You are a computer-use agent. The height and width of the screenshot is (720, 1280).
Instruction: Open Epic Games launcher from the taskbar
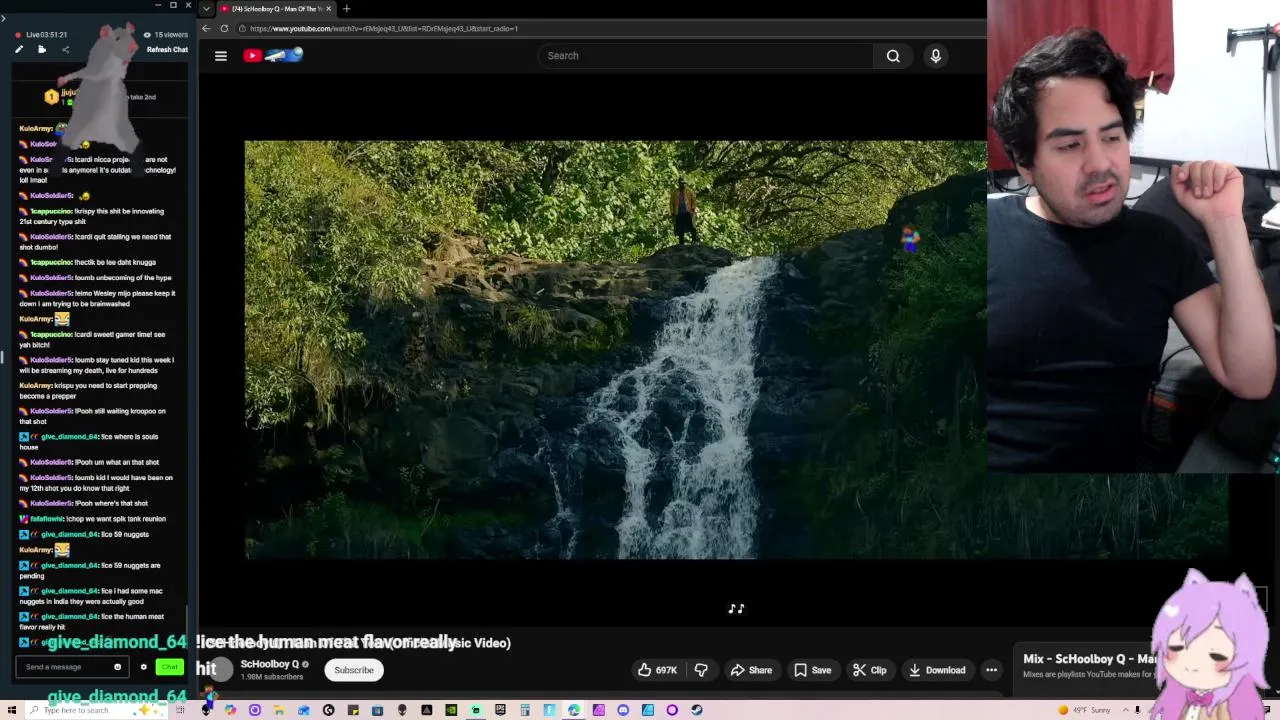pyautogui.click(x=500, y=710)
